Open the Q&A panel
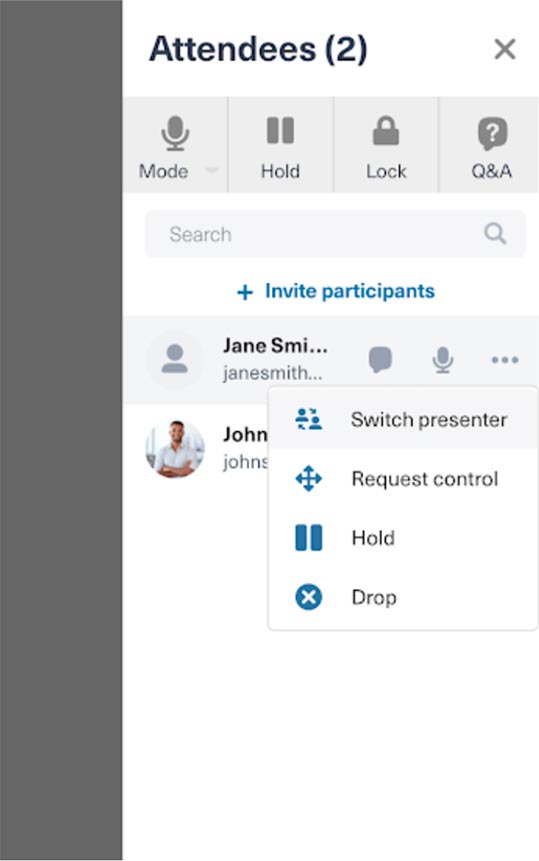This screenshot has height=861, width=539. pos(491,145)
